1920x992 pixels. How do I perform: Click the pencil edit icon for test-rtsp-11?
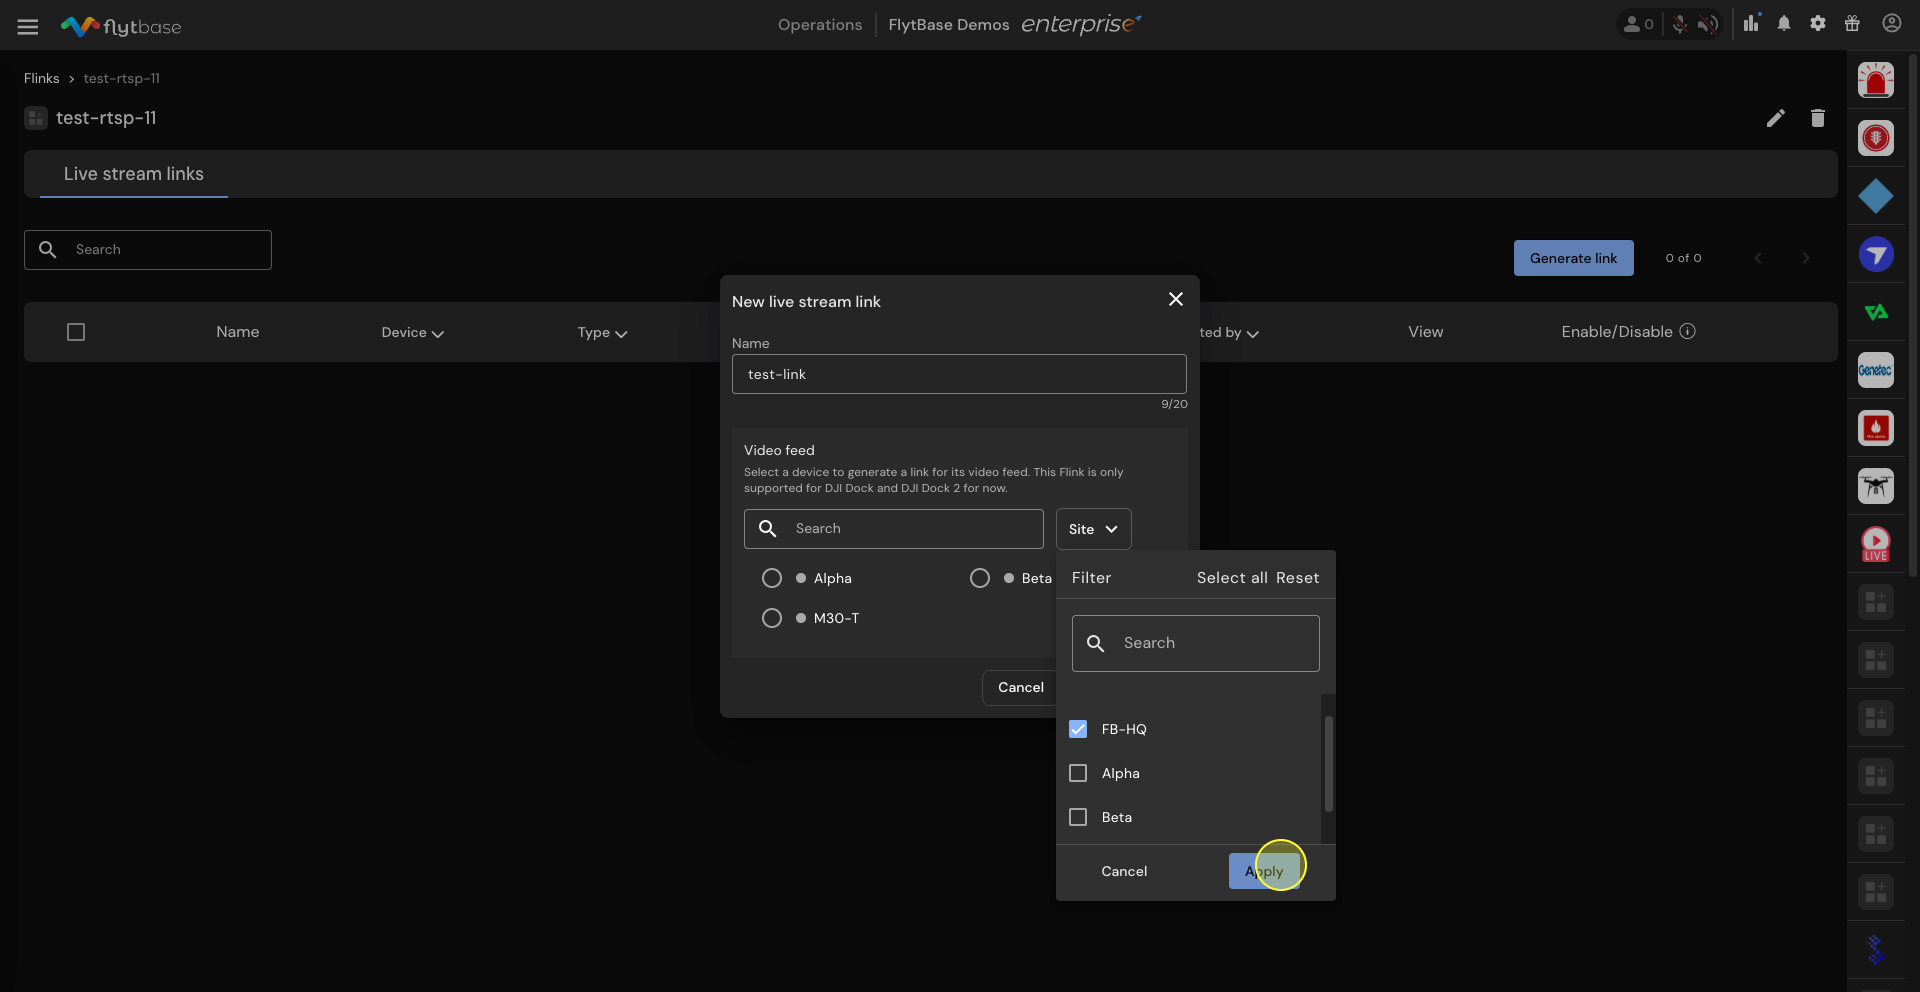pos(1775,119)
